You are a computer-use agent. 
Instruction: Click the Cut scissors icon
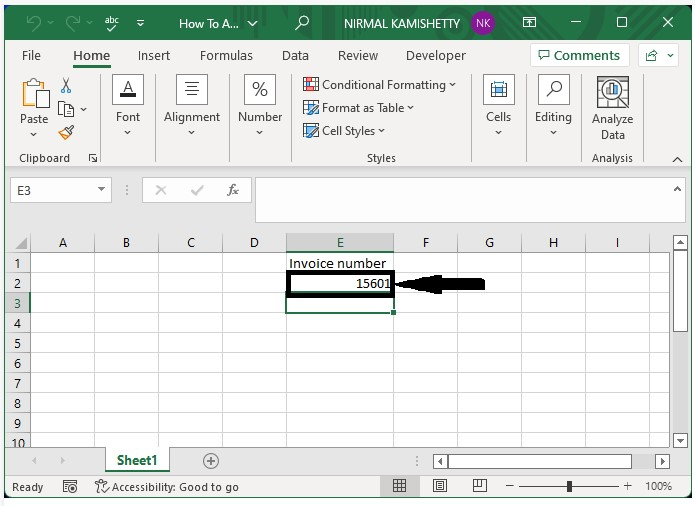tap(66, 85)
